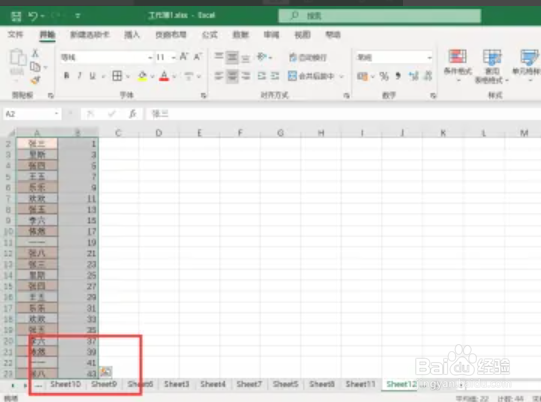Toggle Italic formatting
The image size is (541, 402).
[80, 76]
